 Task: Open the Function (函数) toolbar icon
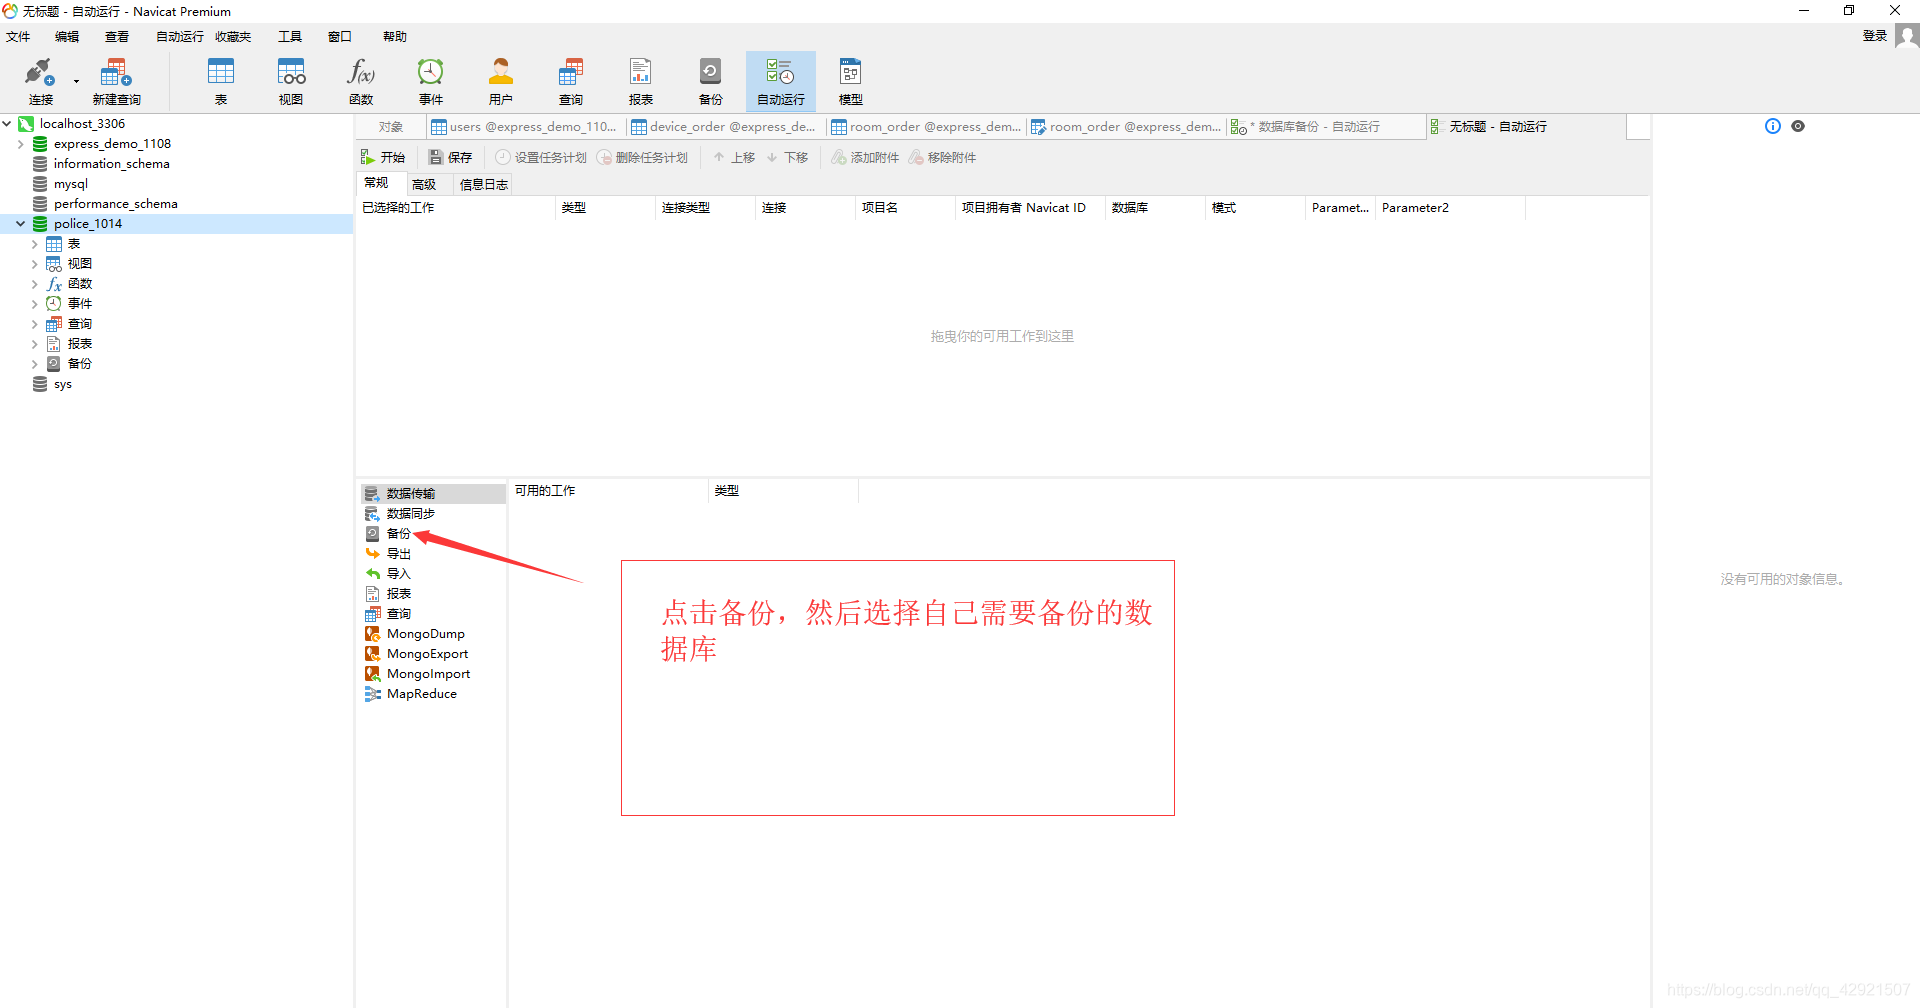(x=361, y=80)
